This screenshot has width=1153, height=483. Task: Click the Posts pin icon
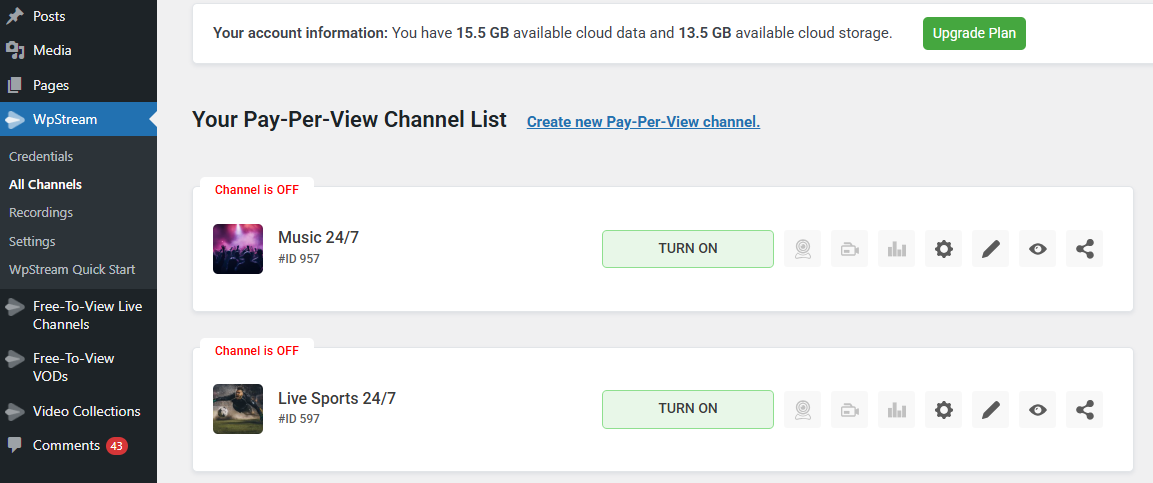[15, 15]
